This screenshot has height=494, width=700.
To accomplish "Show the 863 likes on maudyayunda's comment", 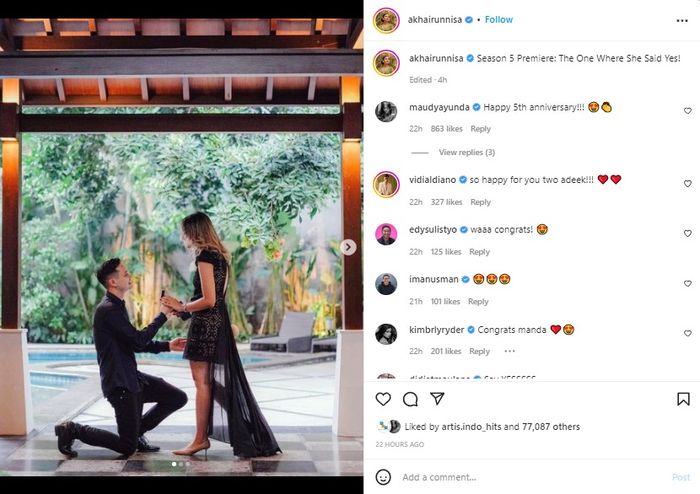I will coord(446,129).
